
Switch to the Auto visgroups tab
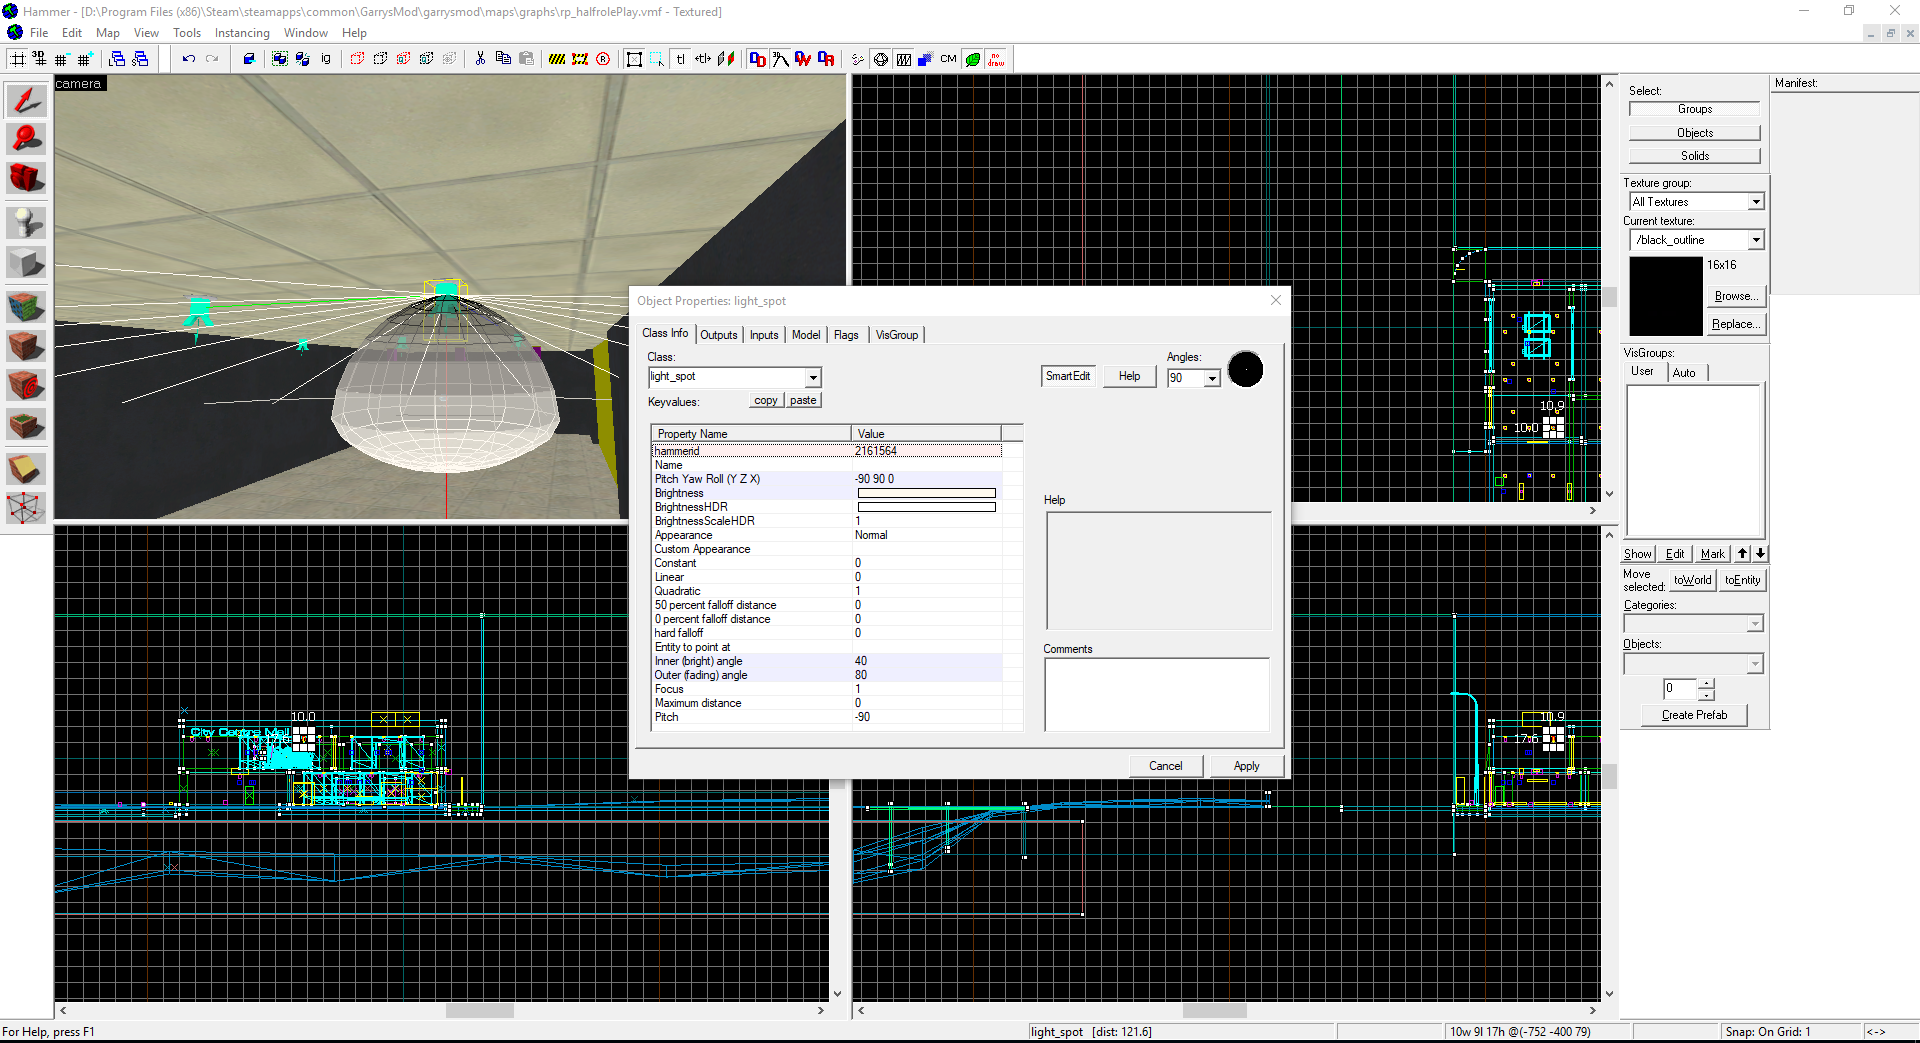[1684, 373]
